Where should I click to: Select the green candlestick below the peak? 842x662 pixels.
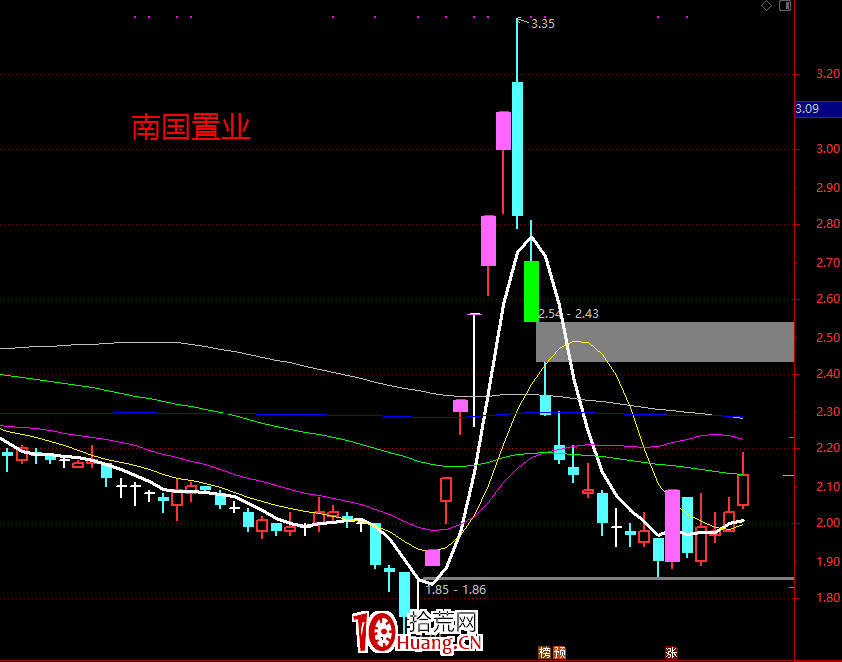[x=531, y=291]
